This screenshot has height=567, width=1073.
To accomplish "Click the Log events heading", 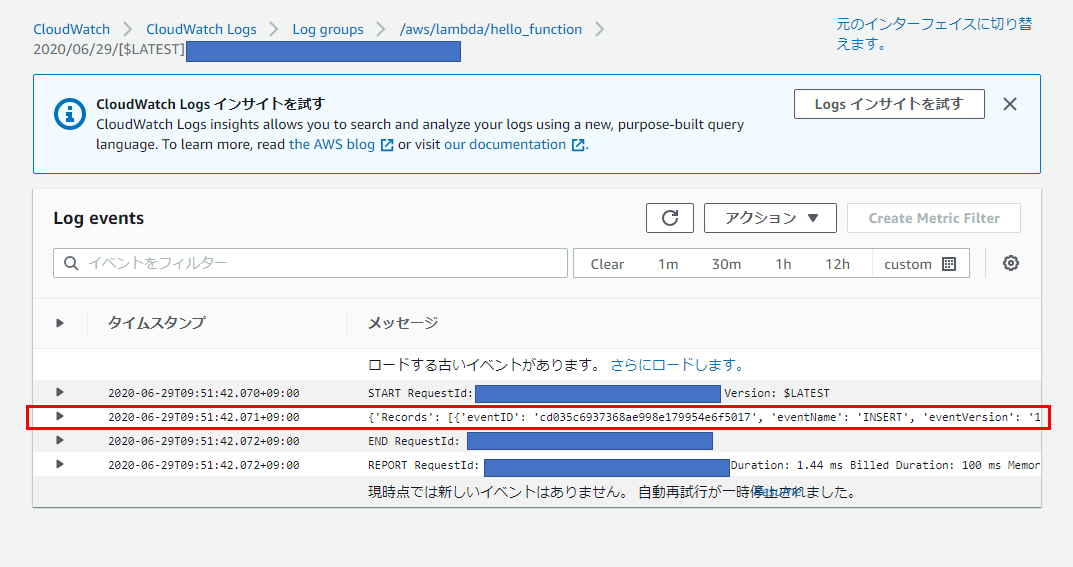I will 99,218.
